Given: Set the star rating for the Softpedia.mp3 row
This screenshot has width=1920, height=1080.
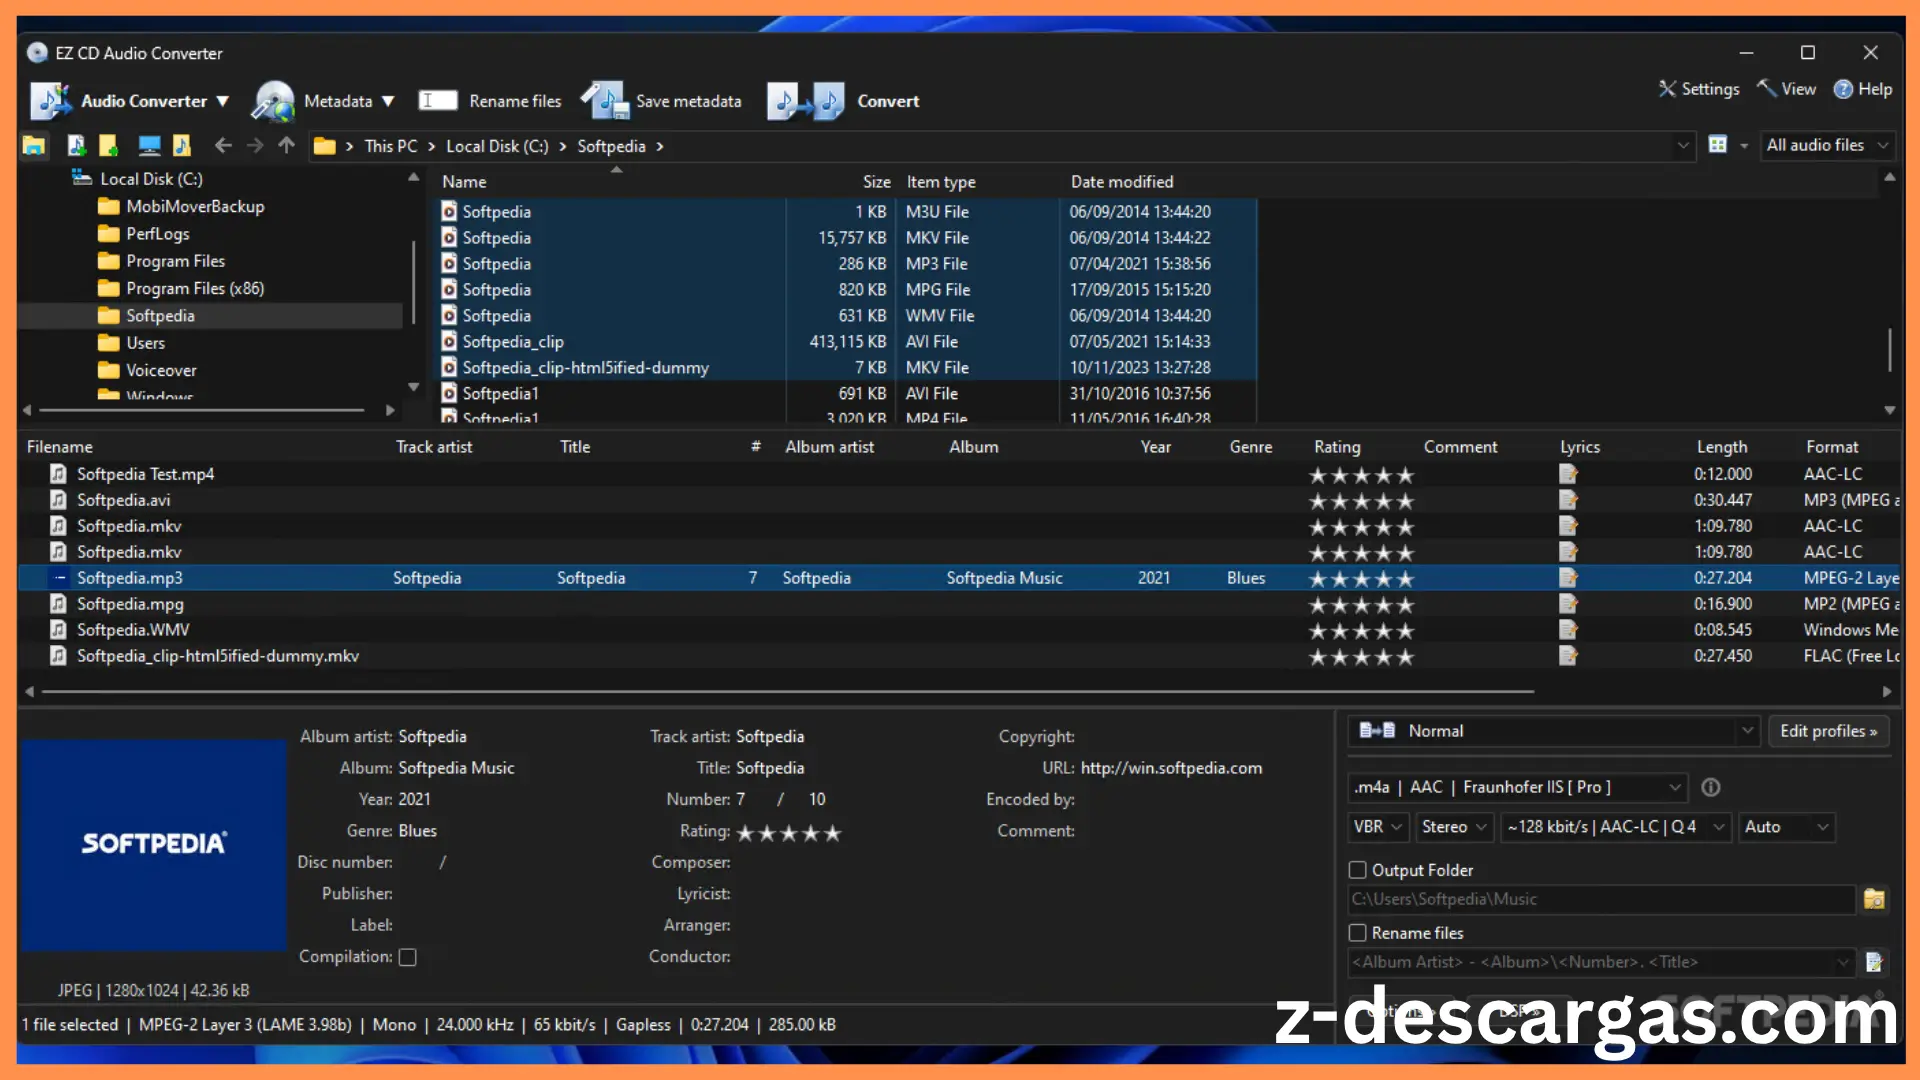Looking at the screenshot, I should [1361, 579].
